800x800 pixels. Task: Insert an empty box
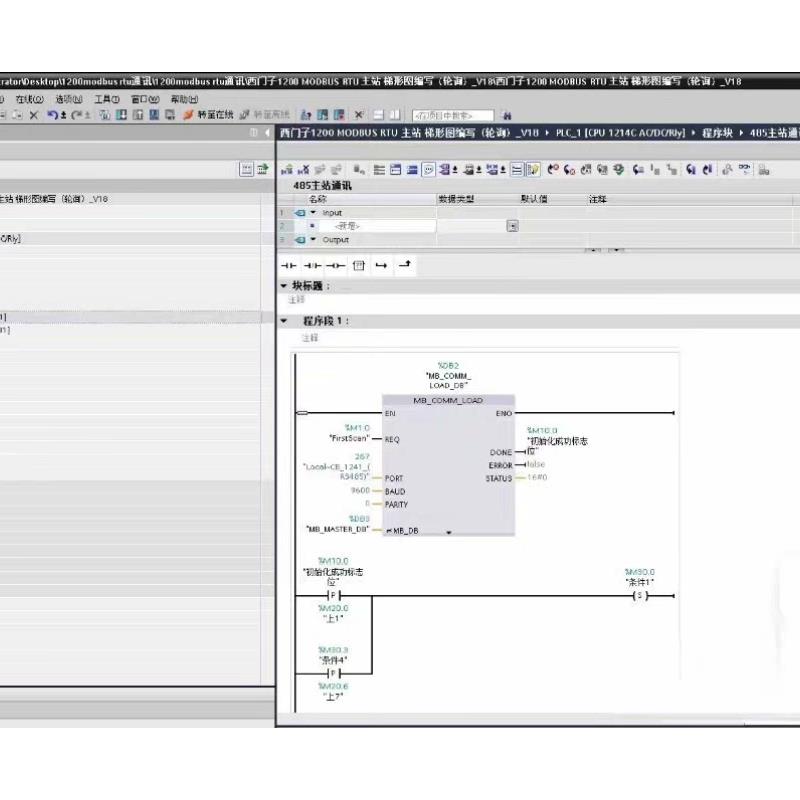(359, 265)
